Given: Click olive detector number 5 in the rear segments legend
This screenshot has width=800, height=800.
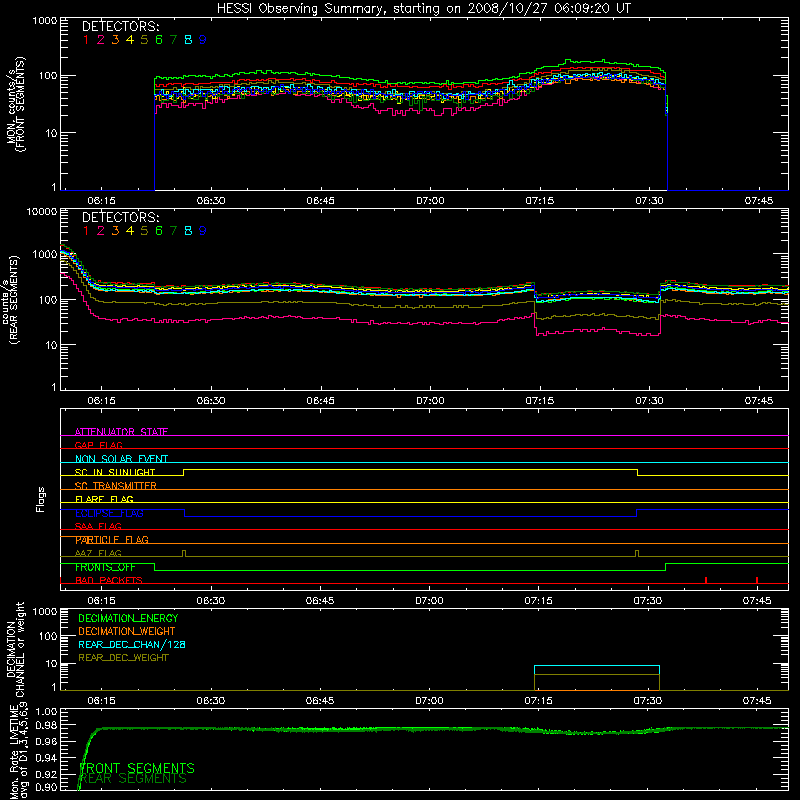Looking at the screenshot, I should pyautogui.click(x=144, y=231).
